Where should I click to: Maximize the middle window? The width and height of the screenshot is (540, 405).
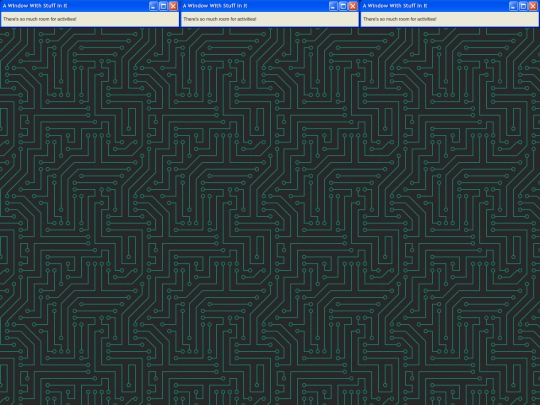pyautogui.click(x=343, y=6)
